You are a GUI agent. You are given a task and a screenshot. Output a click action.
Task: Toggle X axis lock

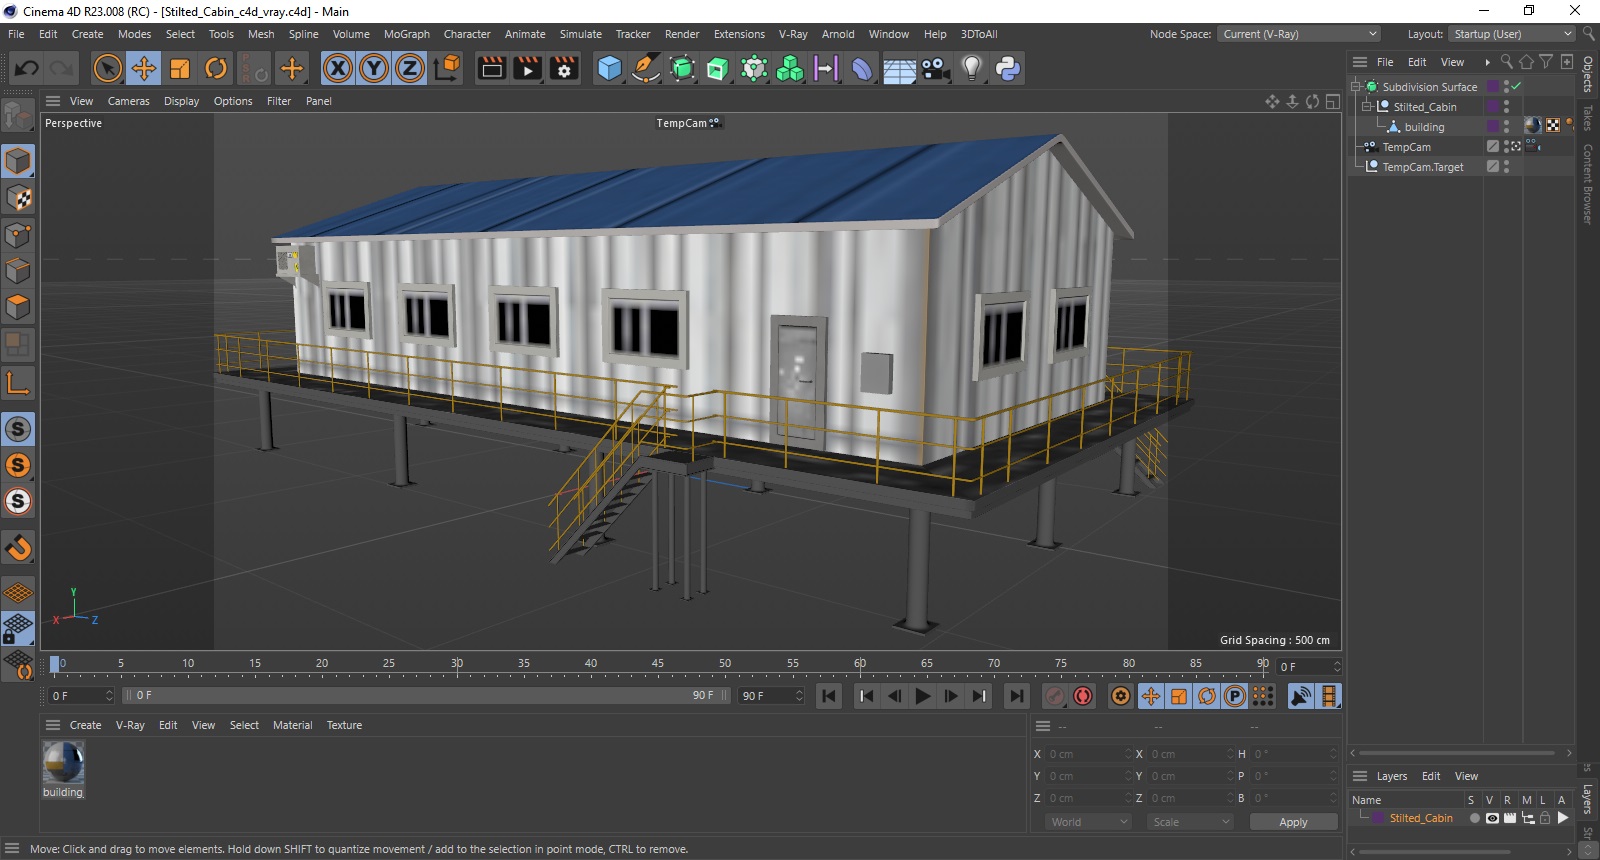(x=338, y=68)
